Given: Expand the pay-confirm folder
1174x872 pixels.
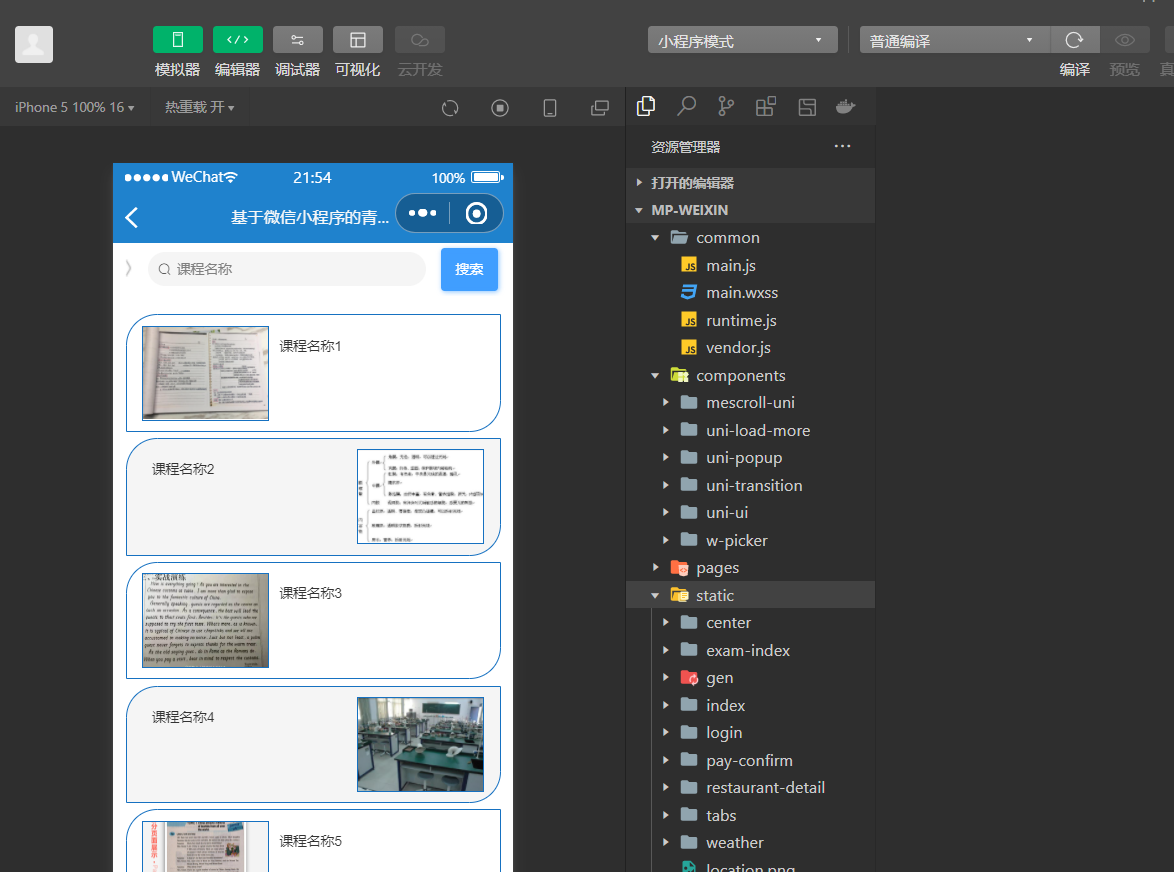Looking at the screenshot, I should point(750,760).
